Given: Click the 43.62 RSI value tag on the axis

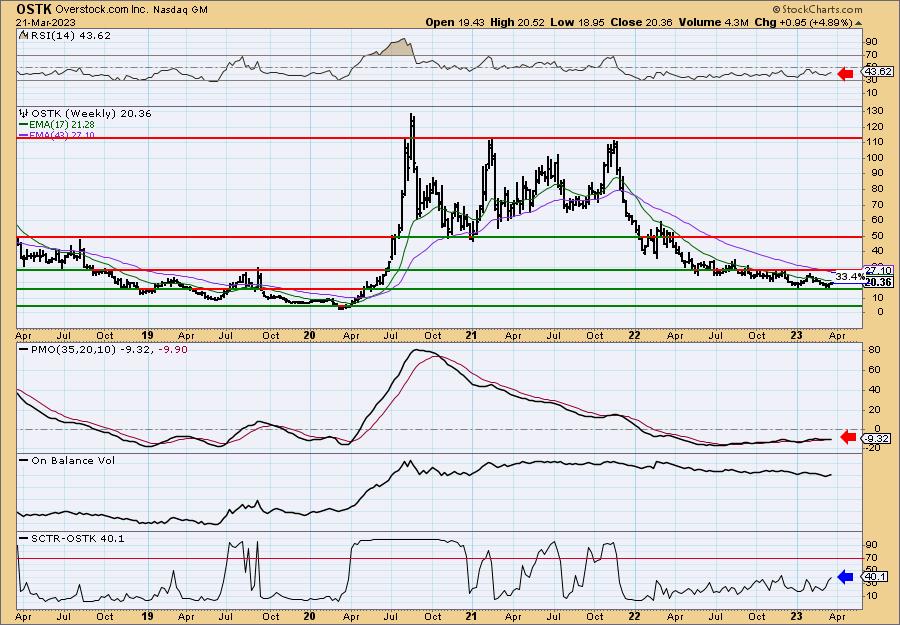Looking at the screenshot, I should tap(878, 72).
